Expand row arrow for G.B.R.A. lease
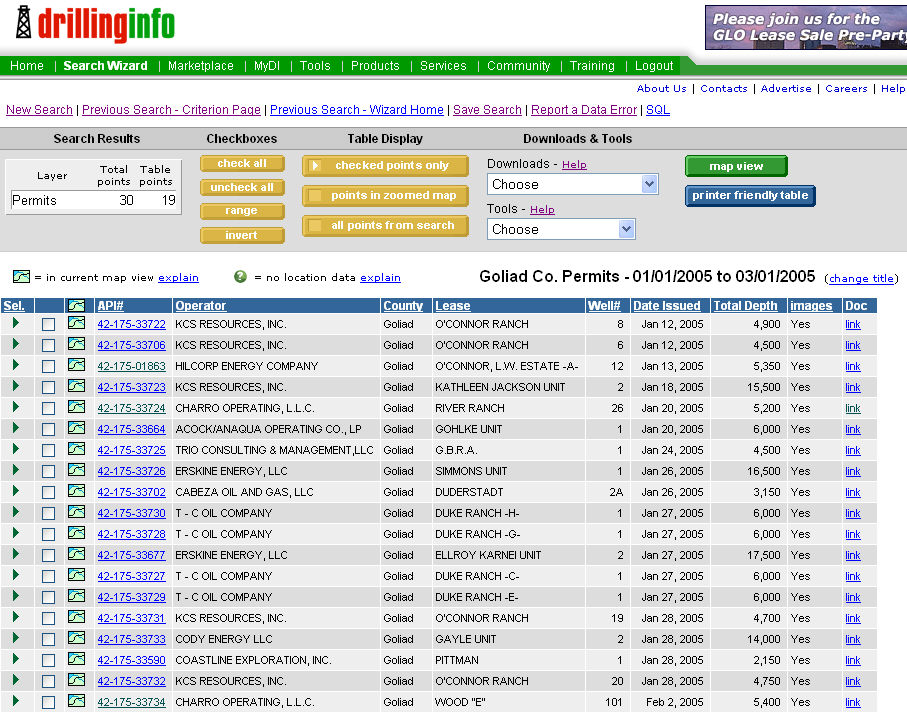907x720 pixels. point(16,449)
